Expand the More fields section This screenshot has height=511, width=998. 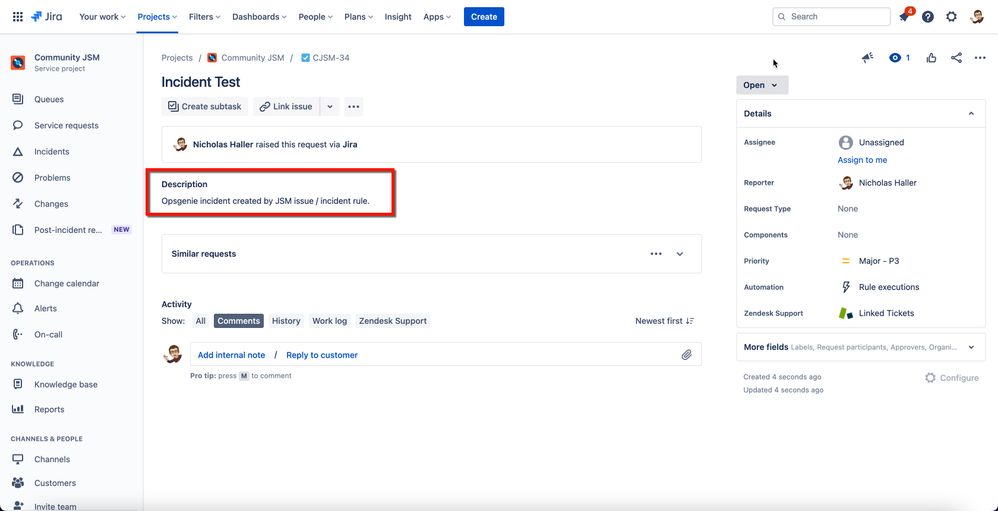(x=971, y=347)
